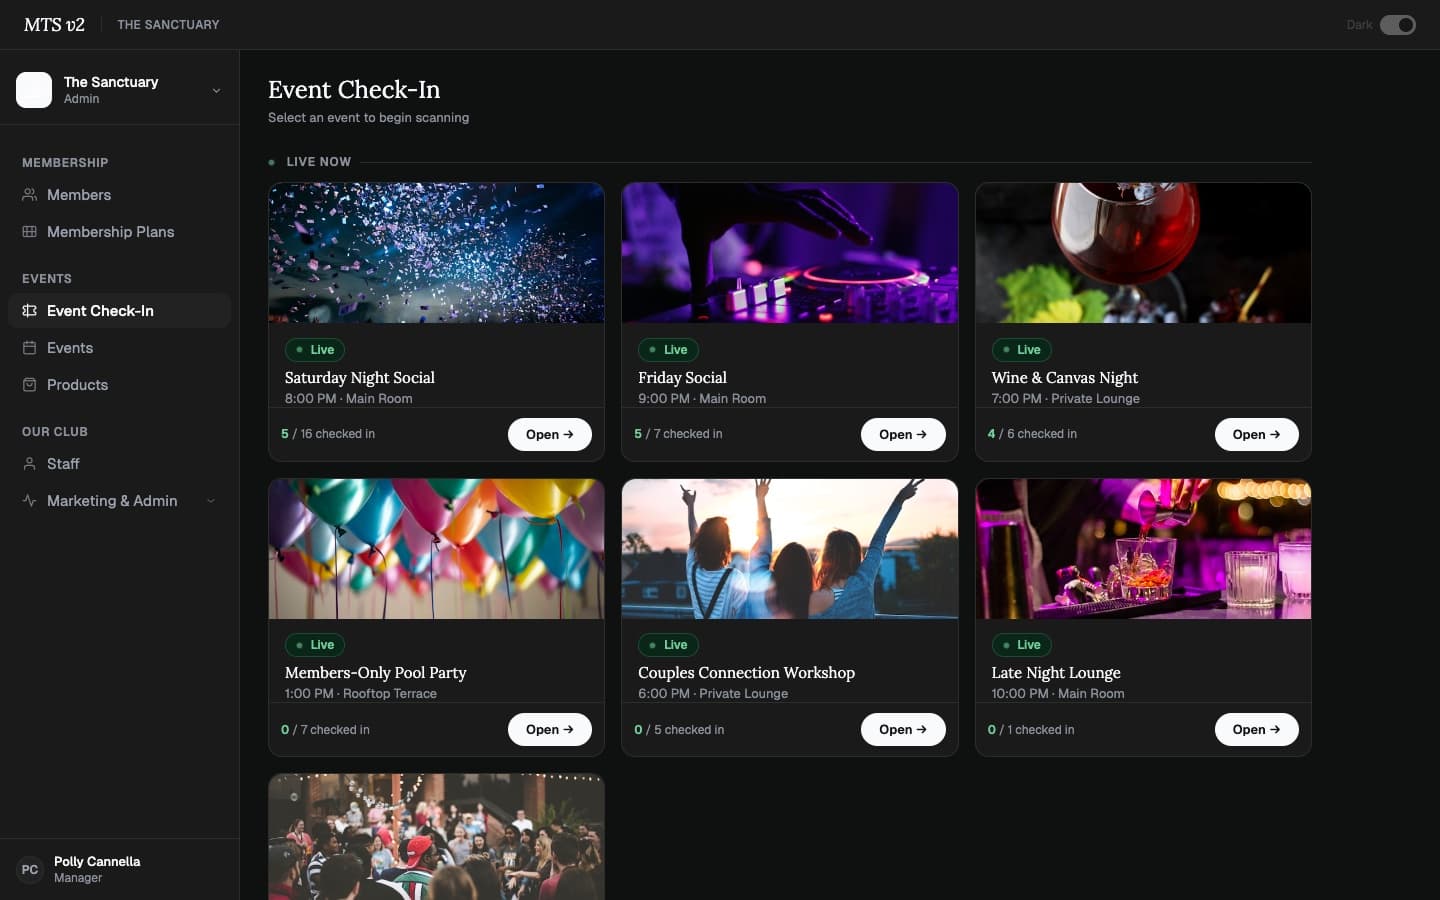Navigate to Events in sidebar
Viewport: 1440px width, 900px height.
(120, 348)
